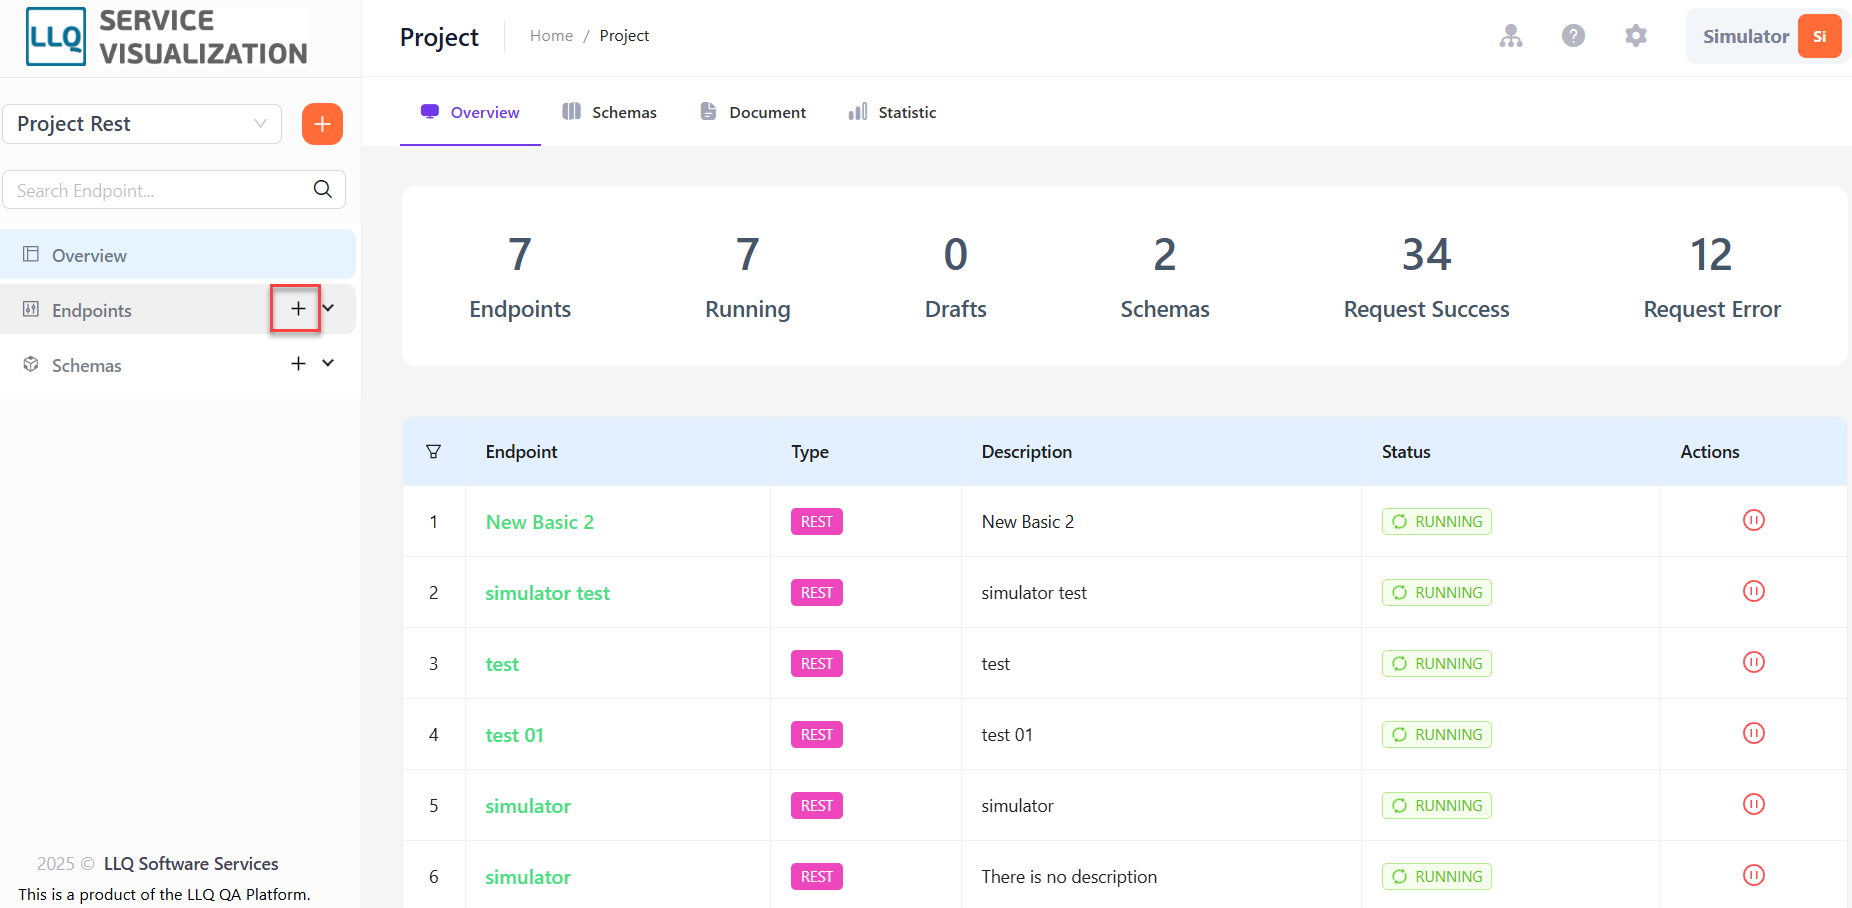Click the LLQ Service Visualization logo
Image resolution: width=1852 pixels, height=908 pixels.
point(167,37)
